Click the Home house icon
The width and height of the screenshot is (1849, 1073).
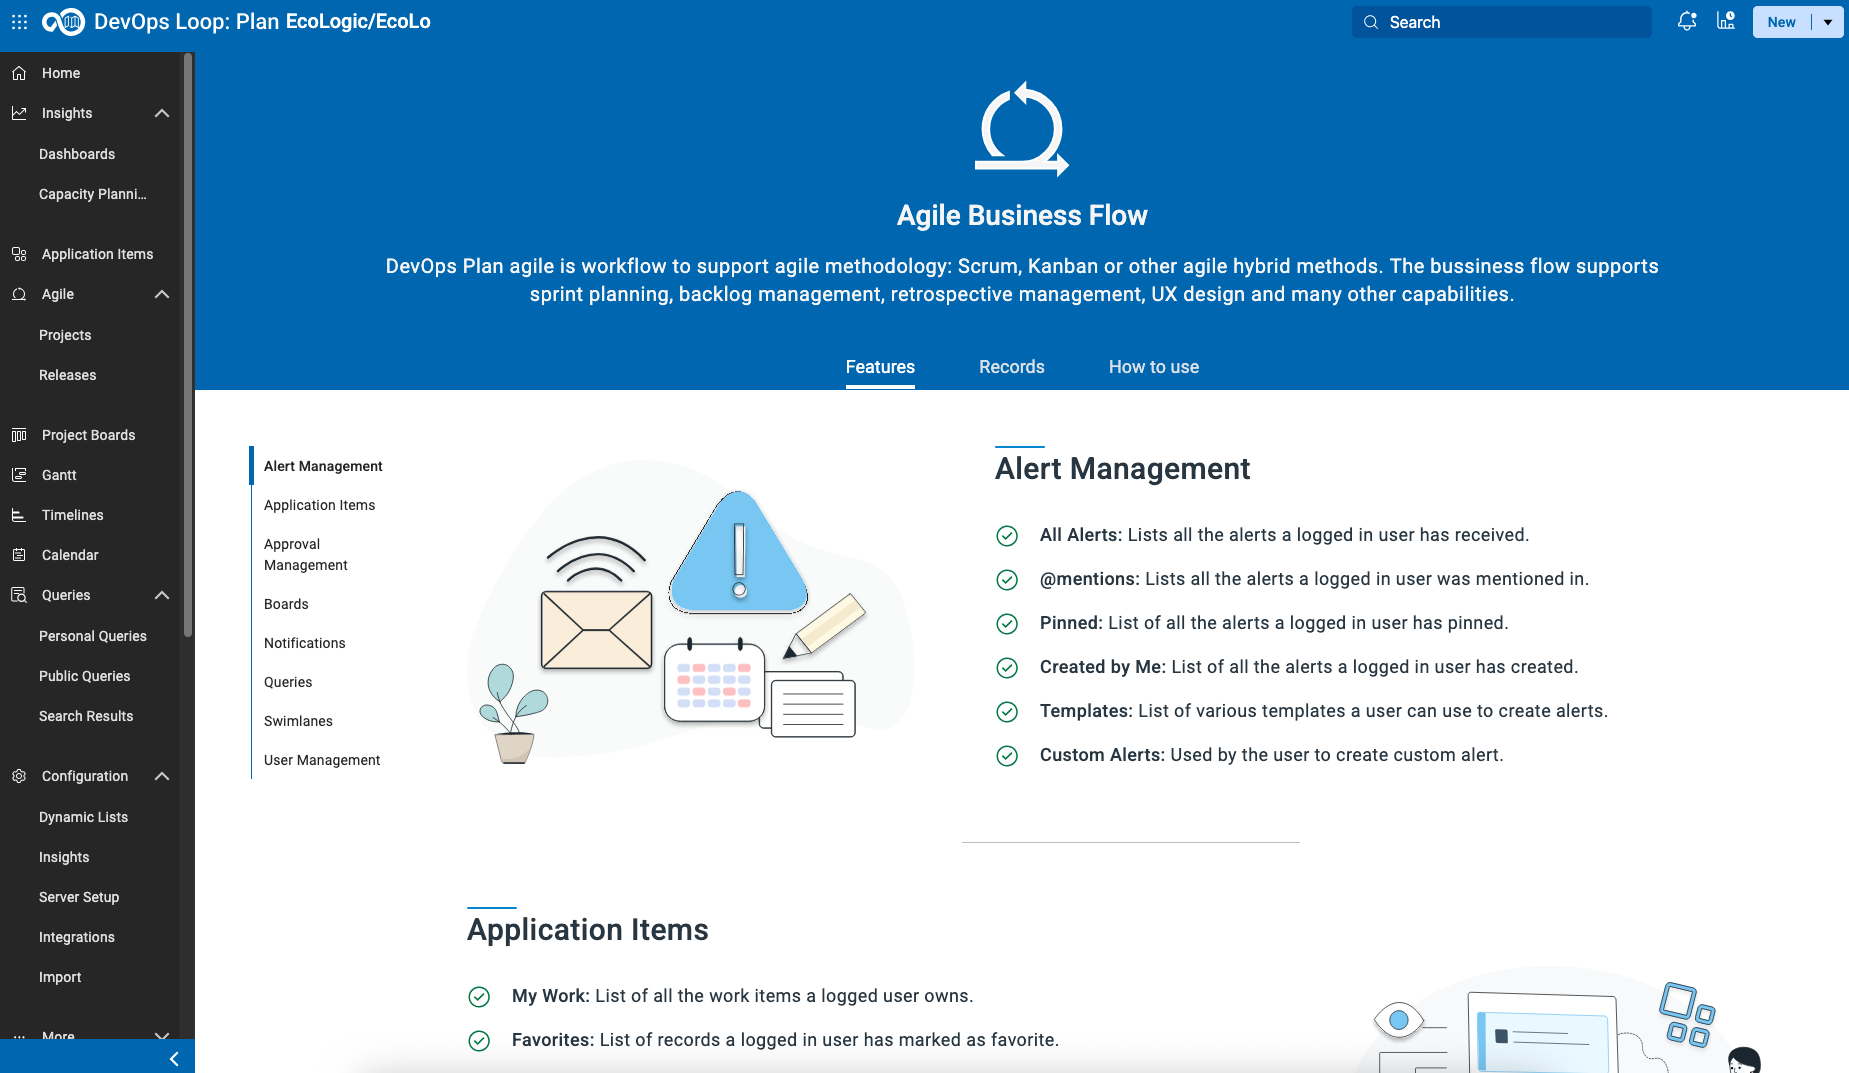[x=19, y=73]
